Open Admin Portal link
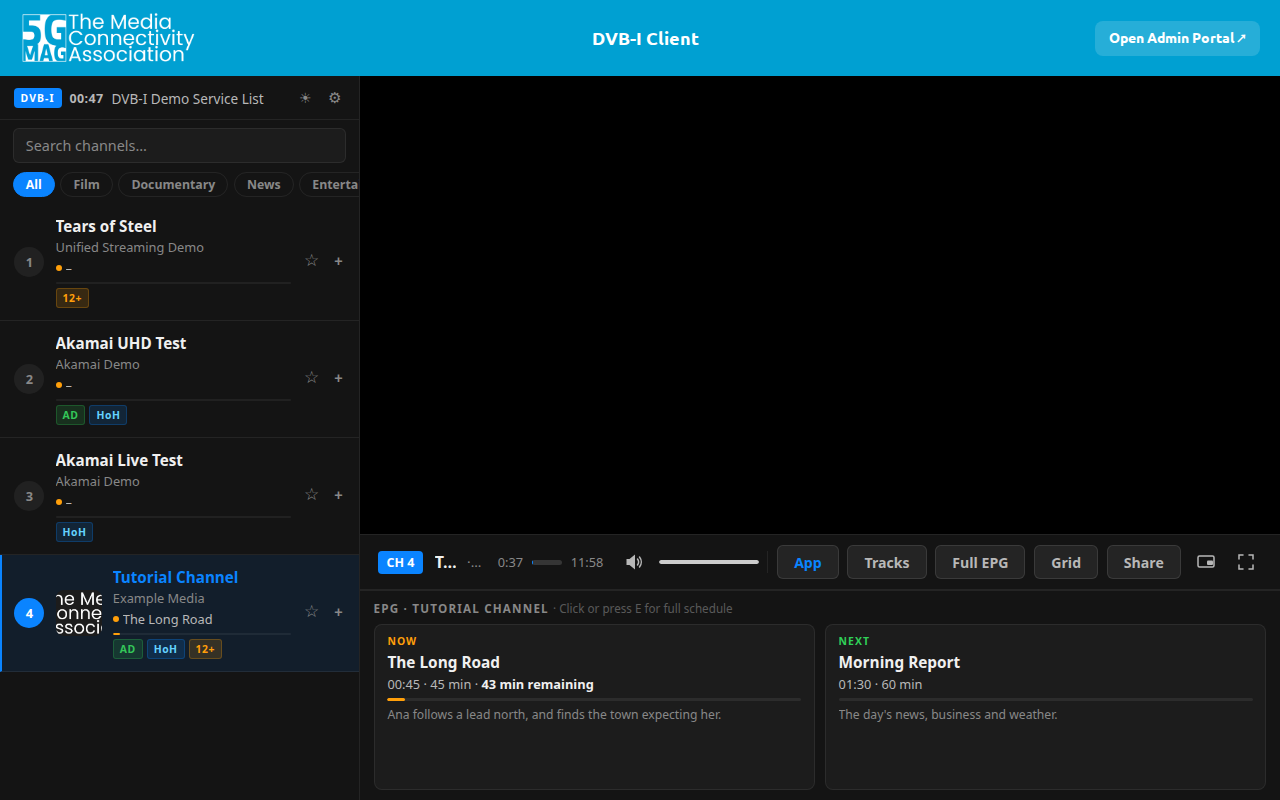This screenshot has height=800, width=1280. [x=1177, y=38]
